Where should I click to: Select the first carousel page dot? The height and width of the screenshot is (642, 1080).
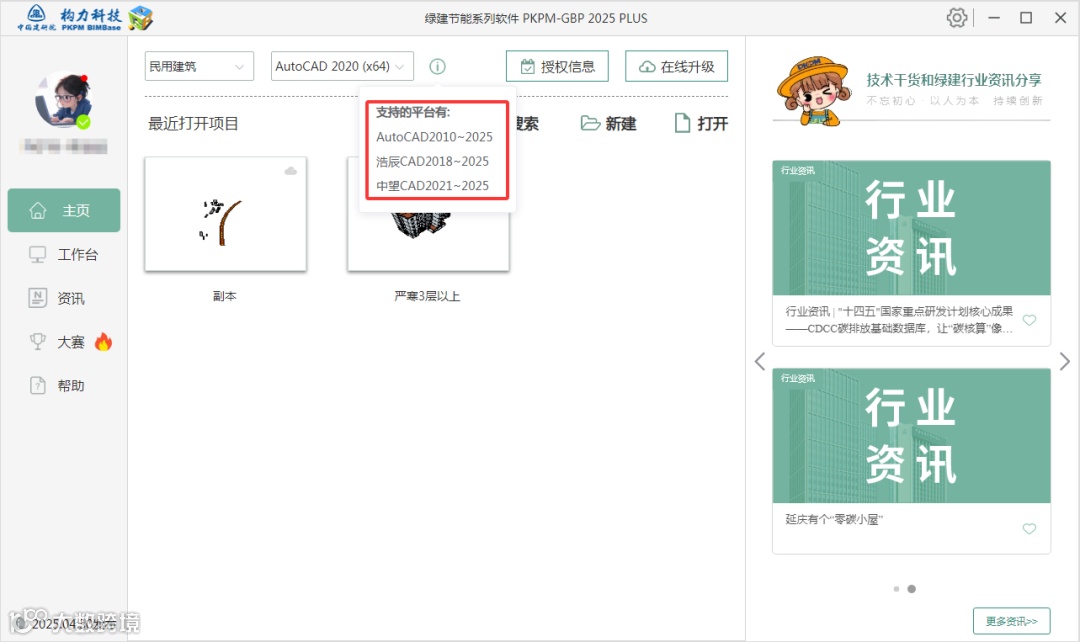tap(896, 589)
